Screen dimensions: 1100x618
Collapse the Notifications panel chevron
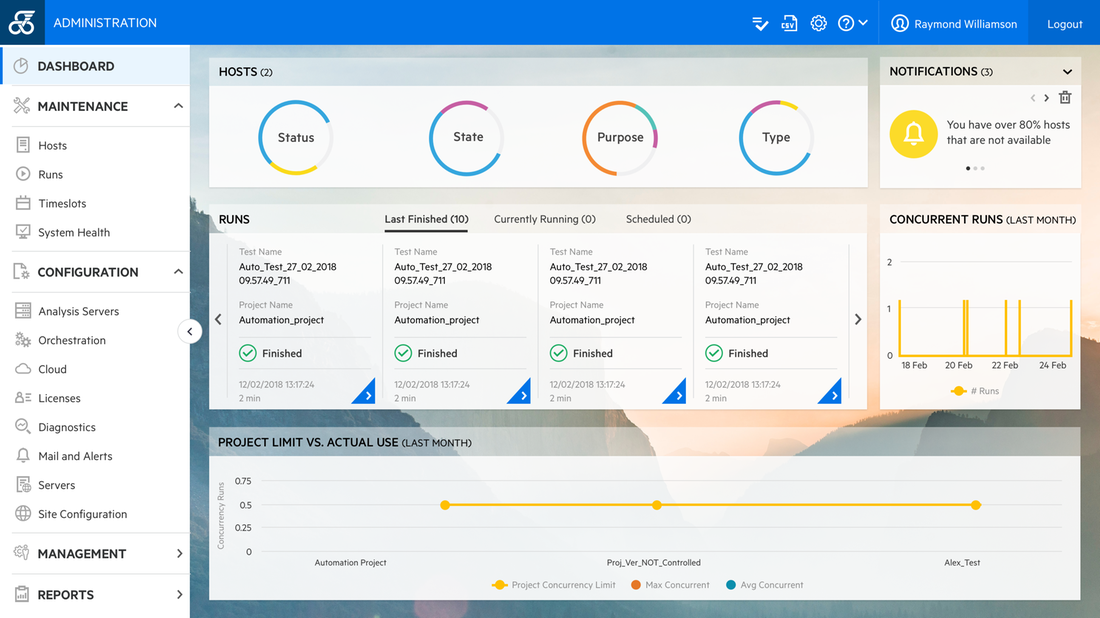1067,71
